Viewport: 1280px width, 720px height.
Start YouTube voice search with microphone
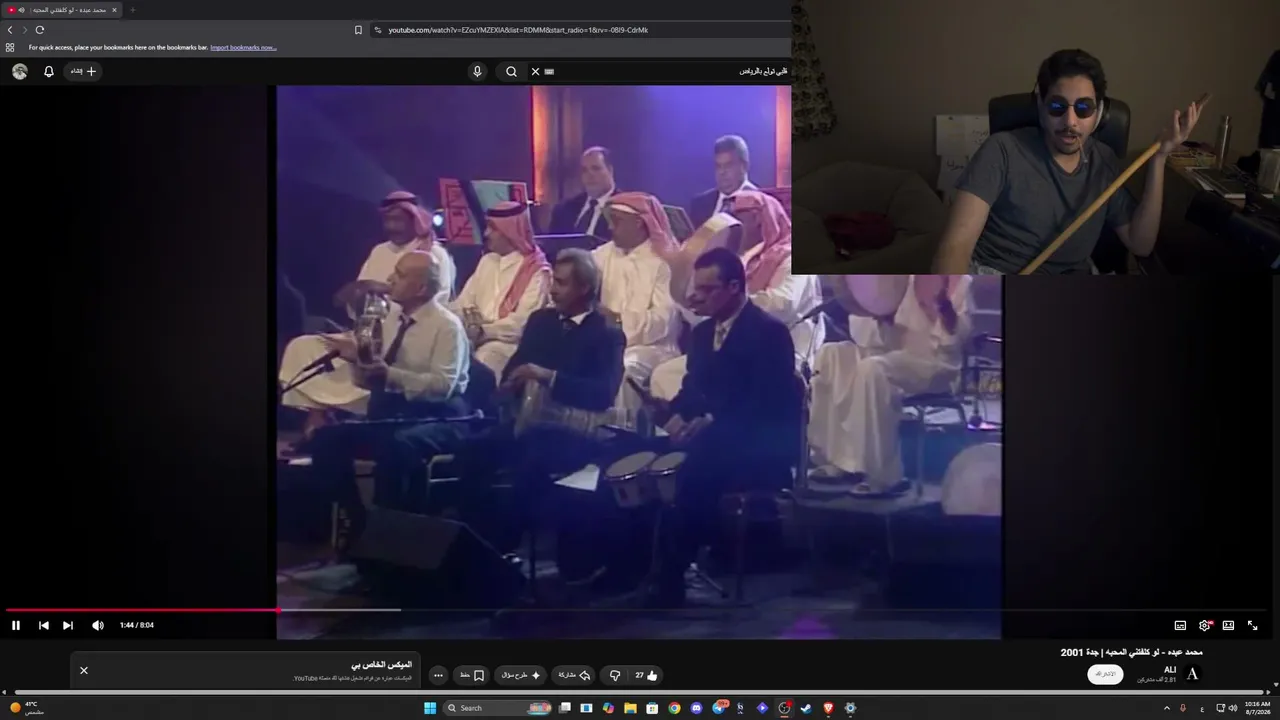[x=477, y=71]
